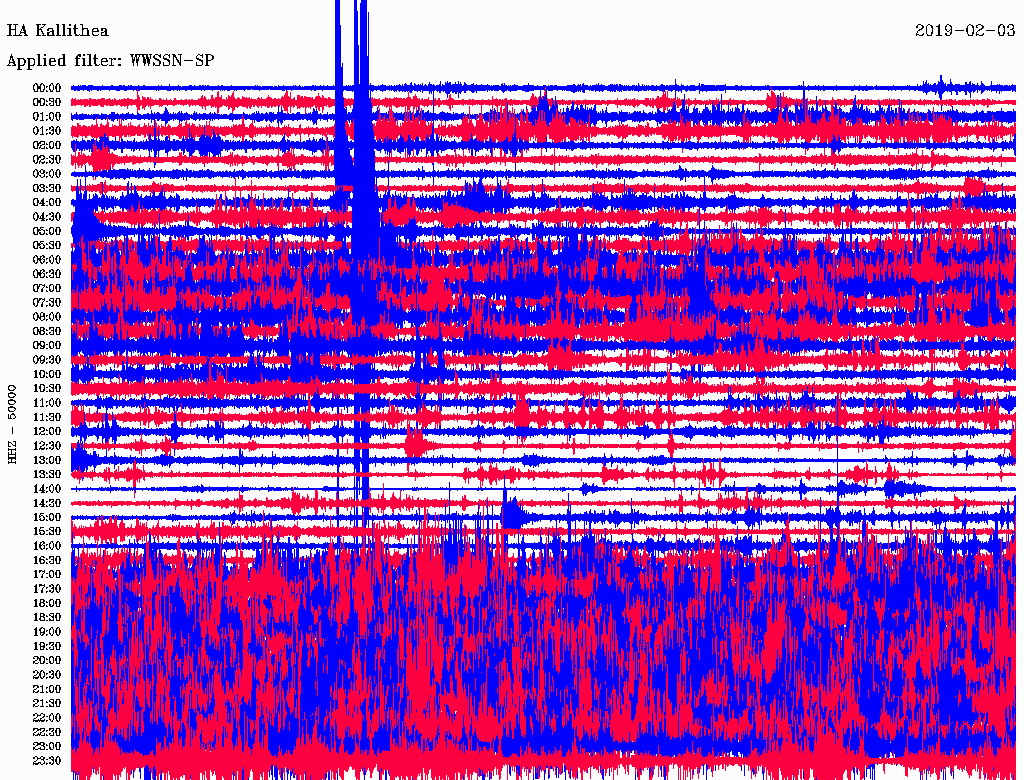Click the 'Applied filter: WWSSN-SP' text

coord(110,61)
